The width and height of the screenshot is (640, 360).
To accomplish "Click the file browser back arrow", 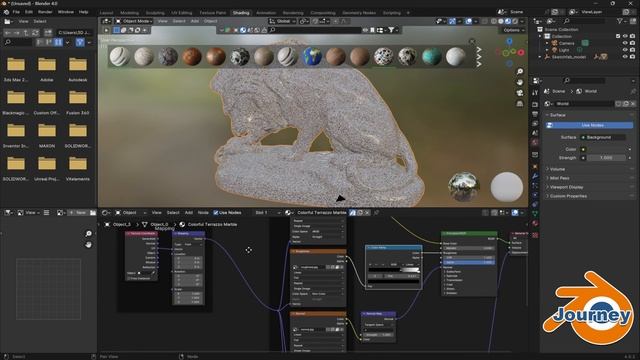I will [x=8, y=33].
